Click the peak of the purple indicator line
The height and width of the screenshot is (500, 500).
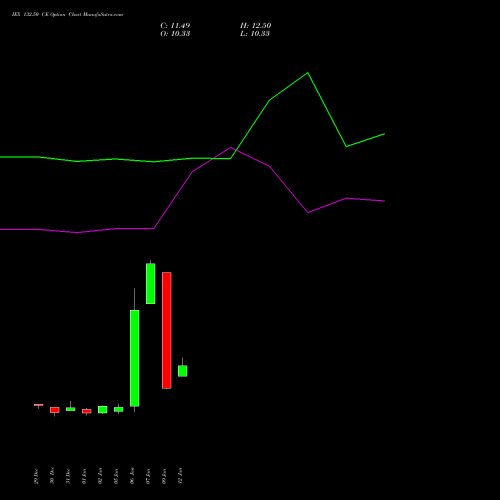[231, 147]
